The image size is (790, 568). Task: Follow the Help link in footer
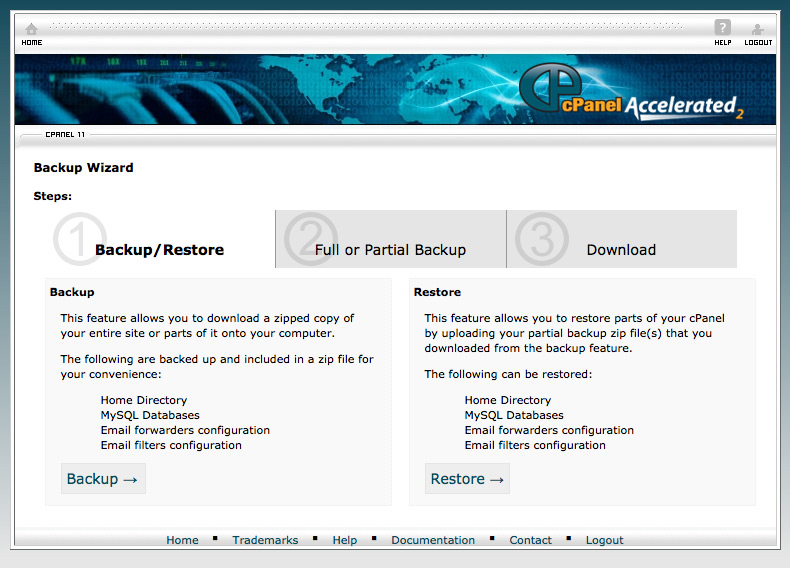coord(345,540)
